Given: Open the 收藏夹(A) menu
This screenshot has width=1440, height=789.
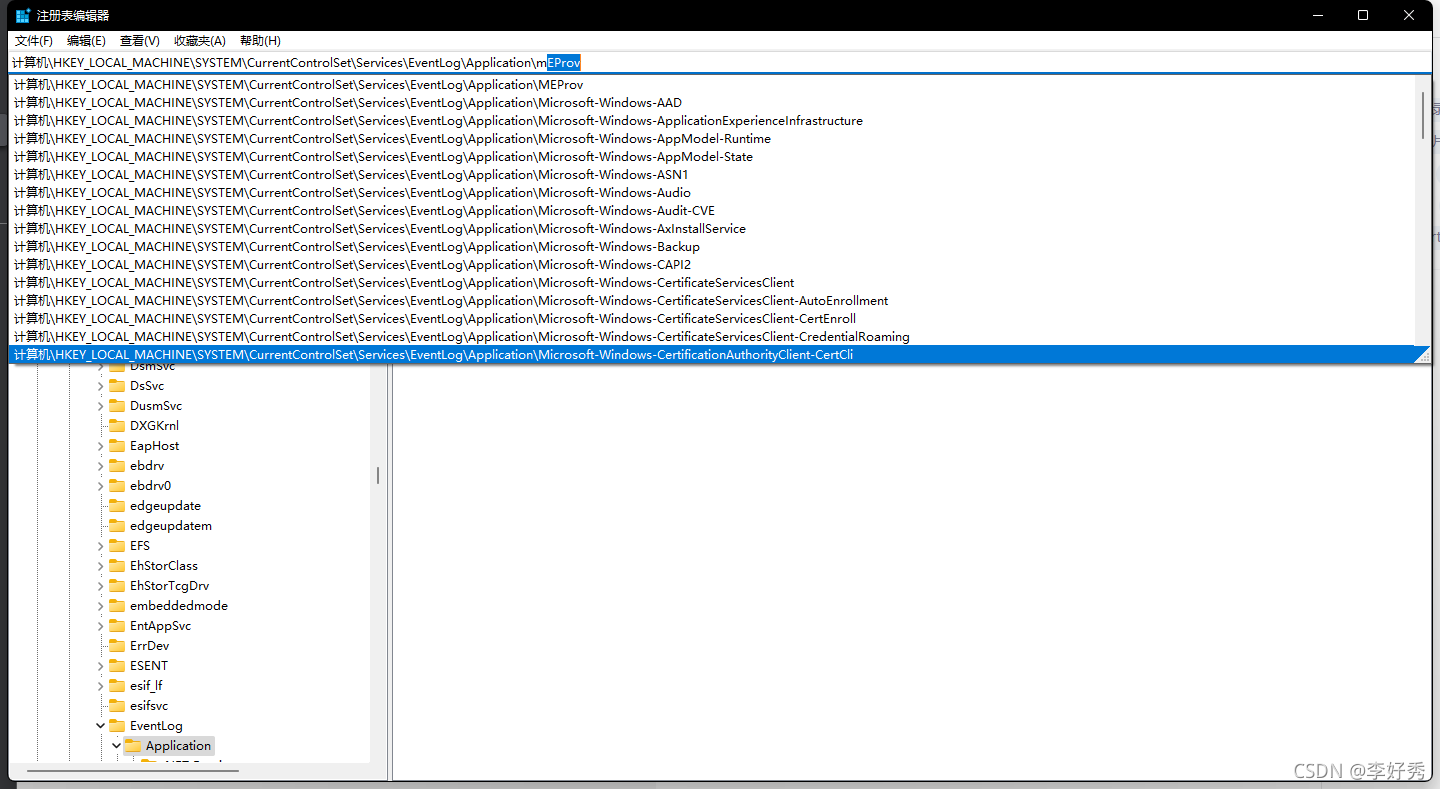Looking at the screenshot, I should (x=200, y=41).
